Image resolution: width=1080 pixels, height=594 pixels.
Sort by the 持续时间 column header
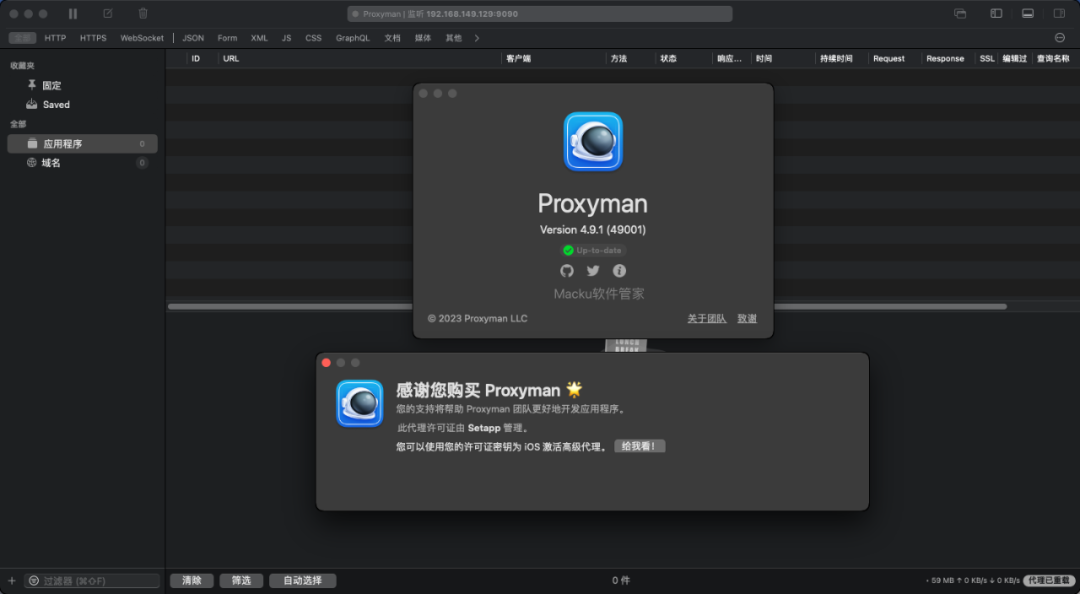click(836, 59)
